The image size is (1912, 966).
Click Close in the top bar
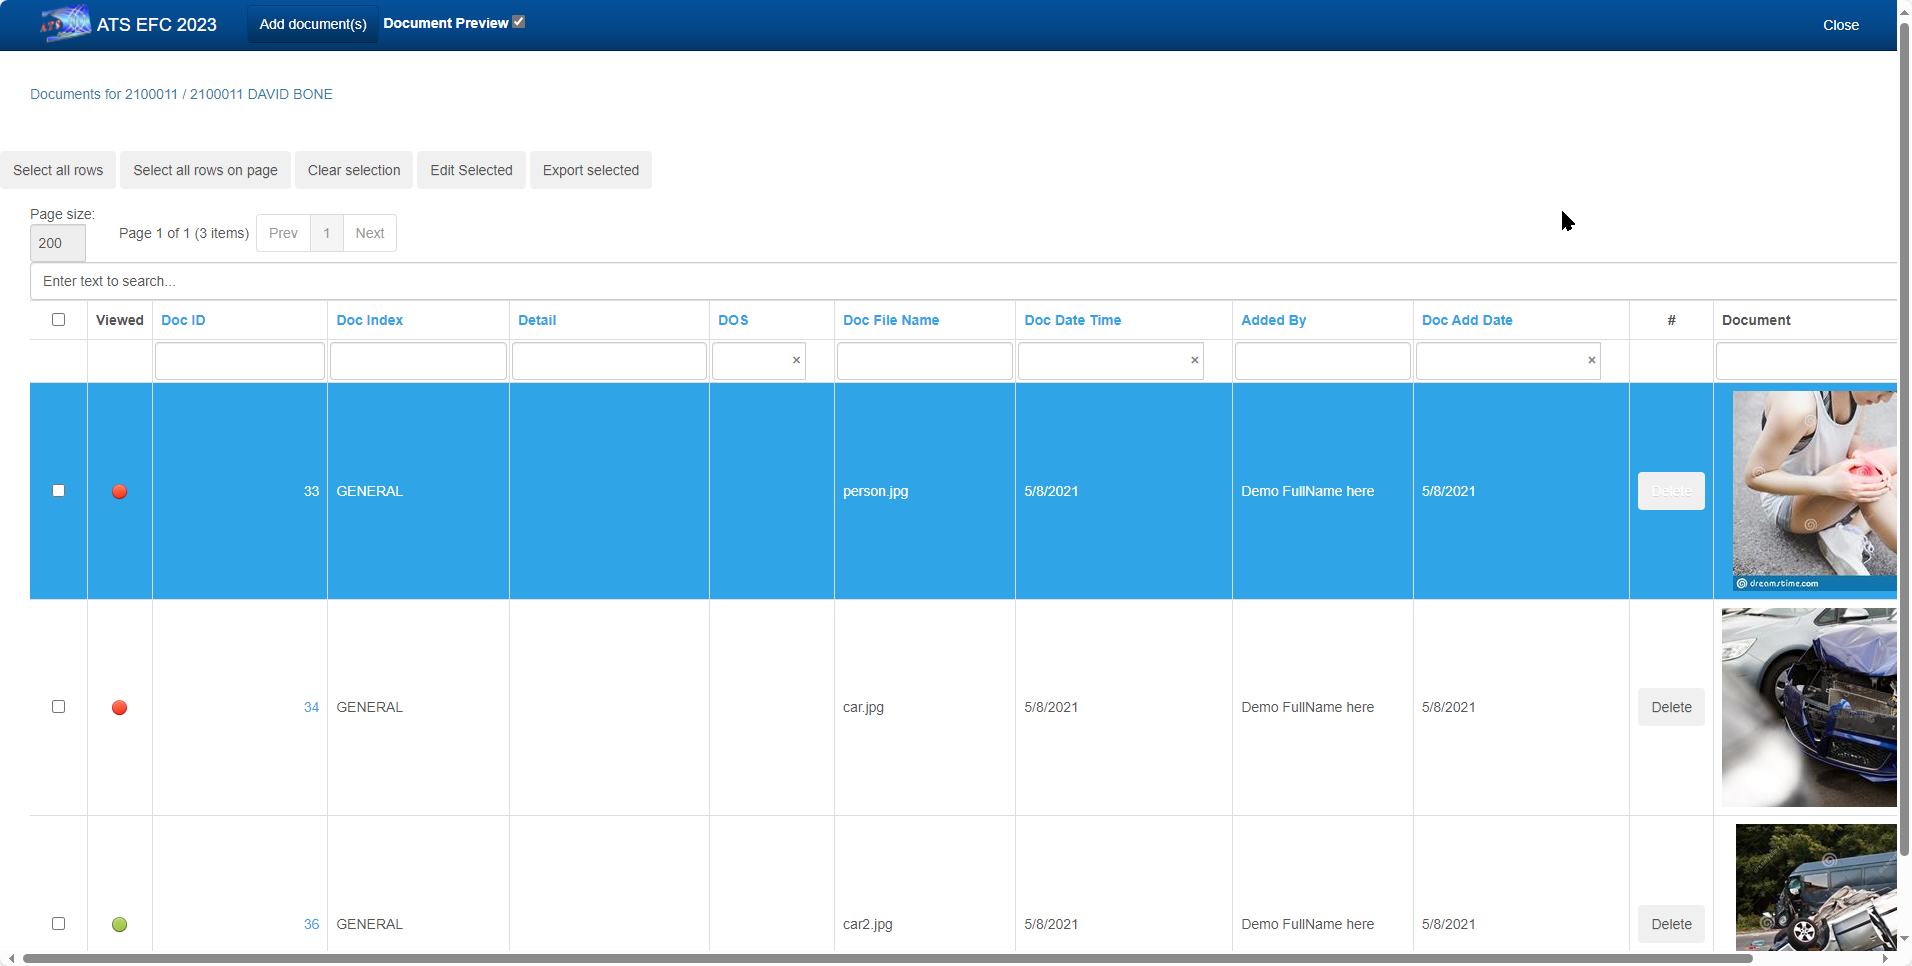pyautogui.click(x=1840, y=25)
